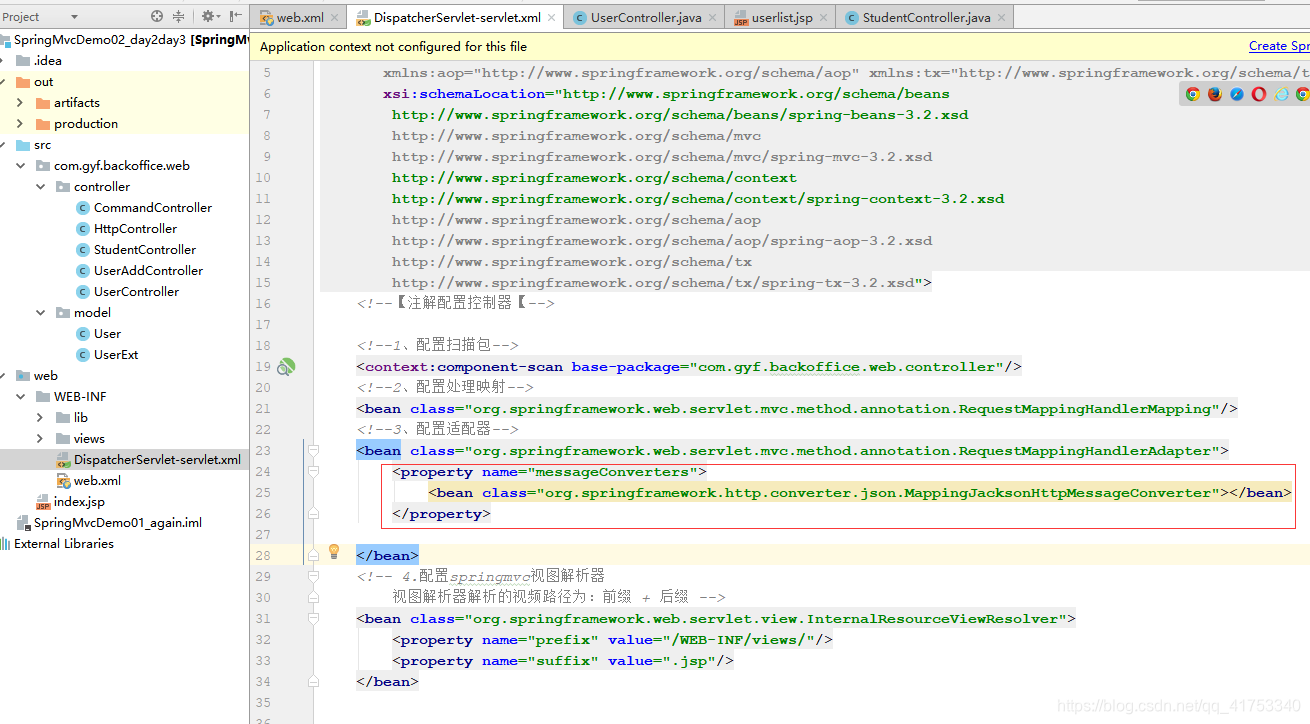Select the src folder
Image resolution: width=1310 pixels, height=724 pixels.
click(42, 145)
